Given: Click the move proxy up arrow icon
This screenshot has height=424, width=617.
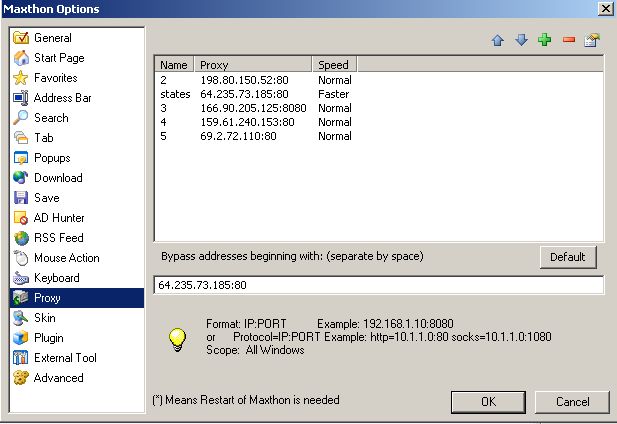Looking at the screenshot, I should 498,40.
